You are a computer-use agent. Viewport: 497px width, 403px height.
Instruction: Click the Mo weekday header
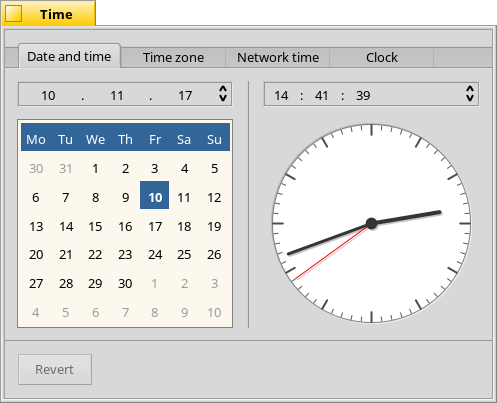(x=36, y=139)
